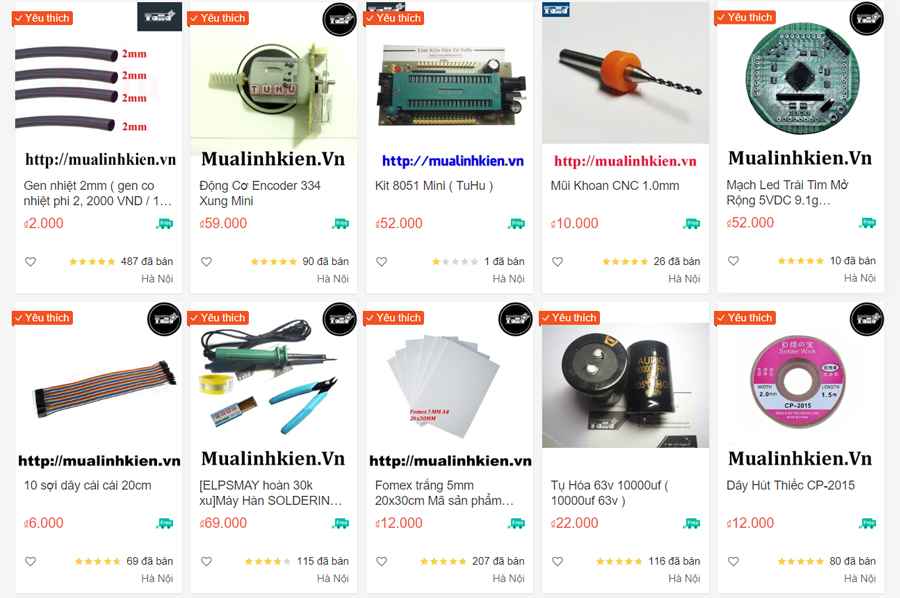This screenshot has width=900, height=598.
Task: Click heart icon for Mạch Led Trái Tim
Action: pos(734,261)
